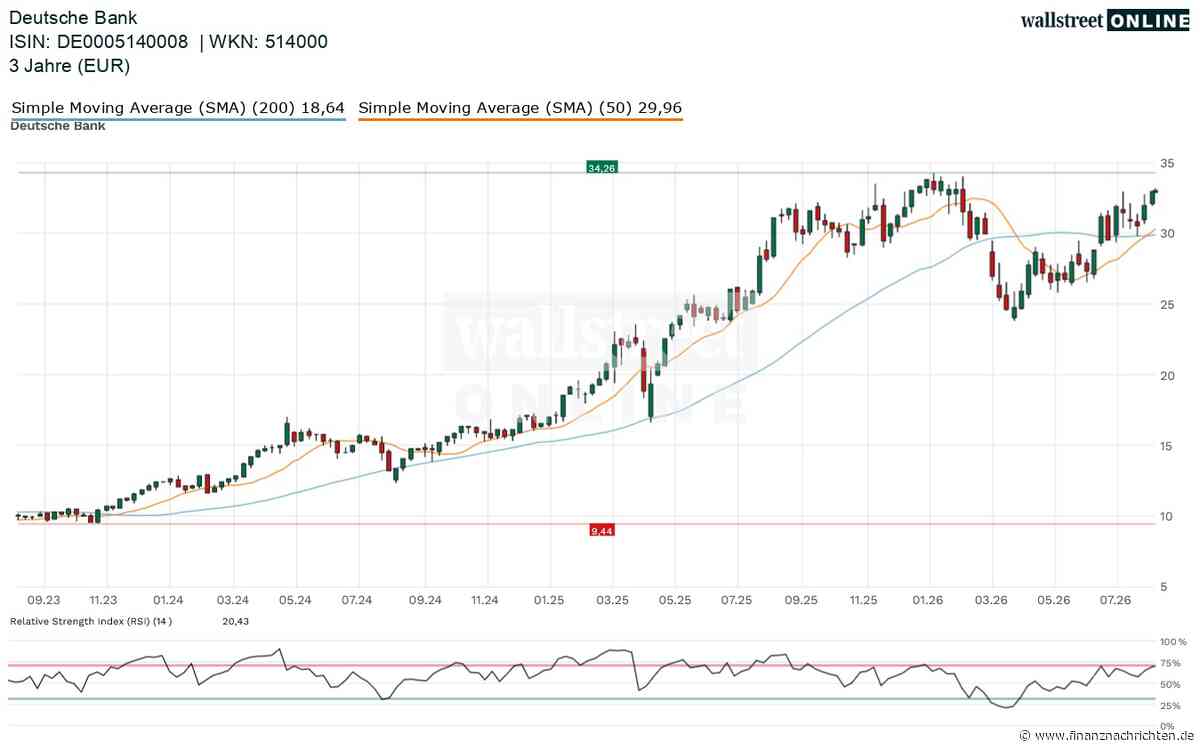Click the 01.26 date axis label
The height and width of the screenshot is (750, 1200).
pyautogui.click(x=929, y=600)
